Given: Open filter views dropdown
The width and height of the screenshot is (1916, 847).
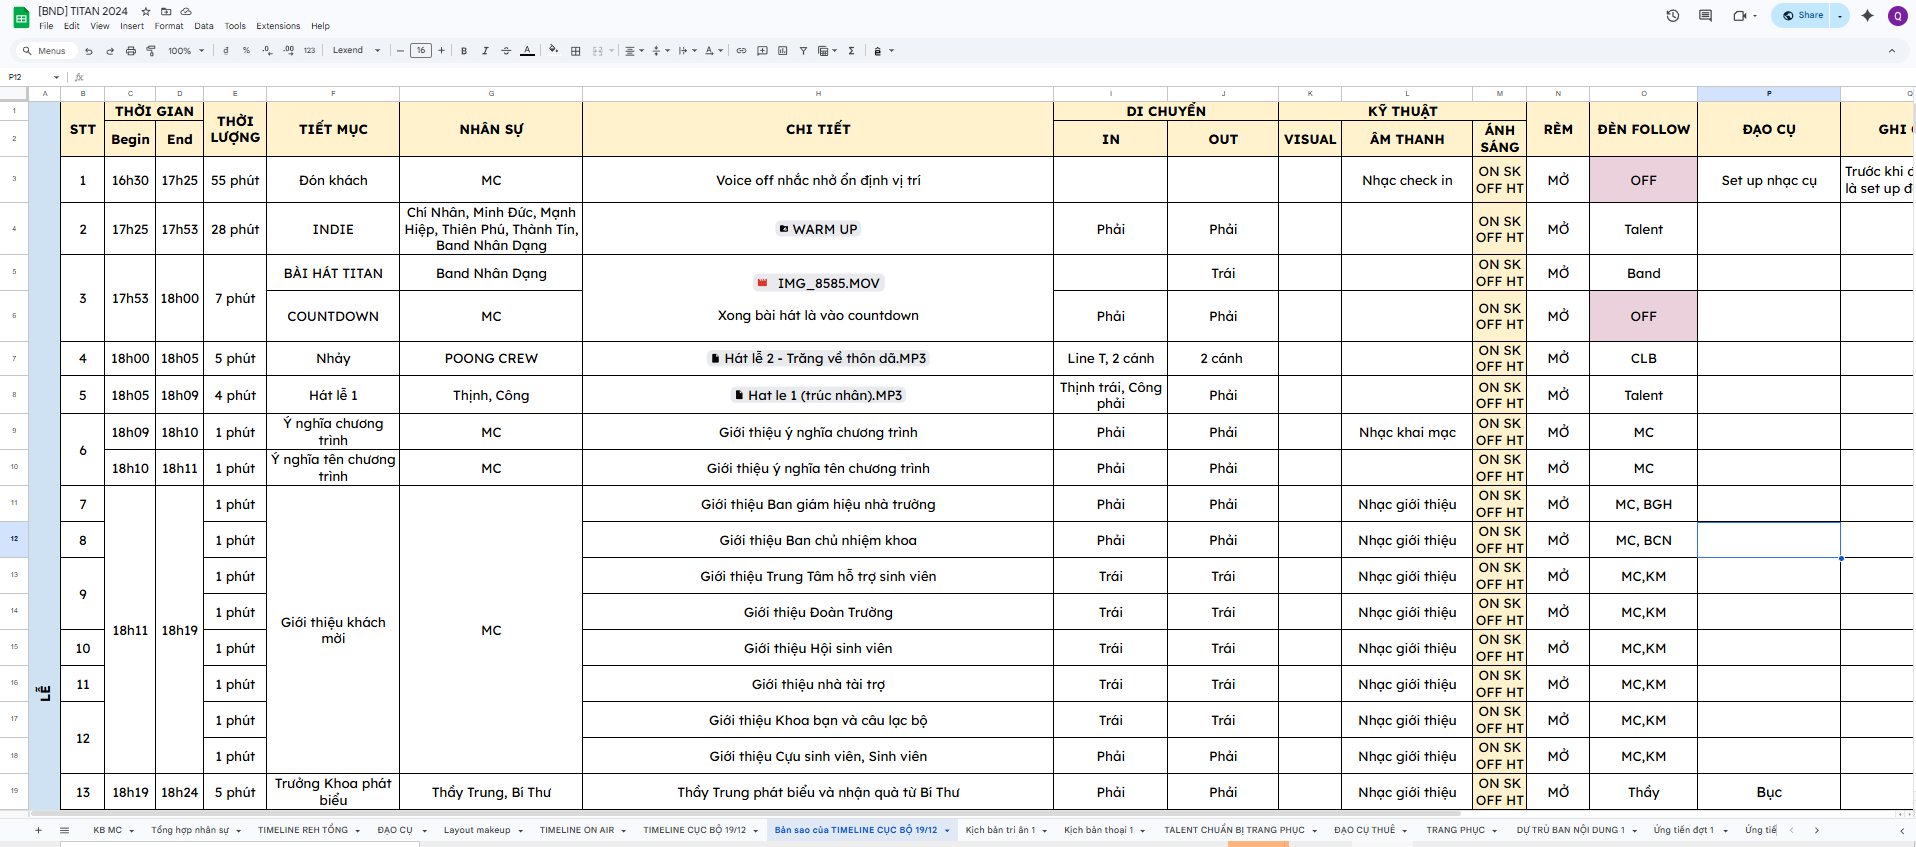Looking at the screenshot, I should click(826, 51).
